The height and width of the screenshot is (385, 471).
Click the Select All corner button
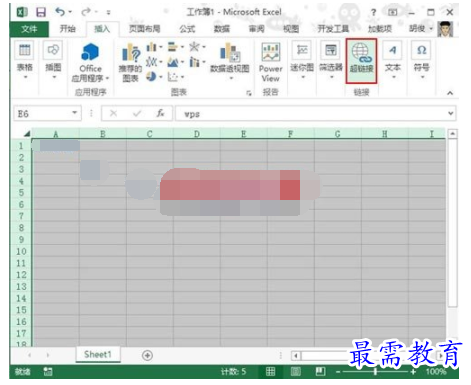coord(27,134)
